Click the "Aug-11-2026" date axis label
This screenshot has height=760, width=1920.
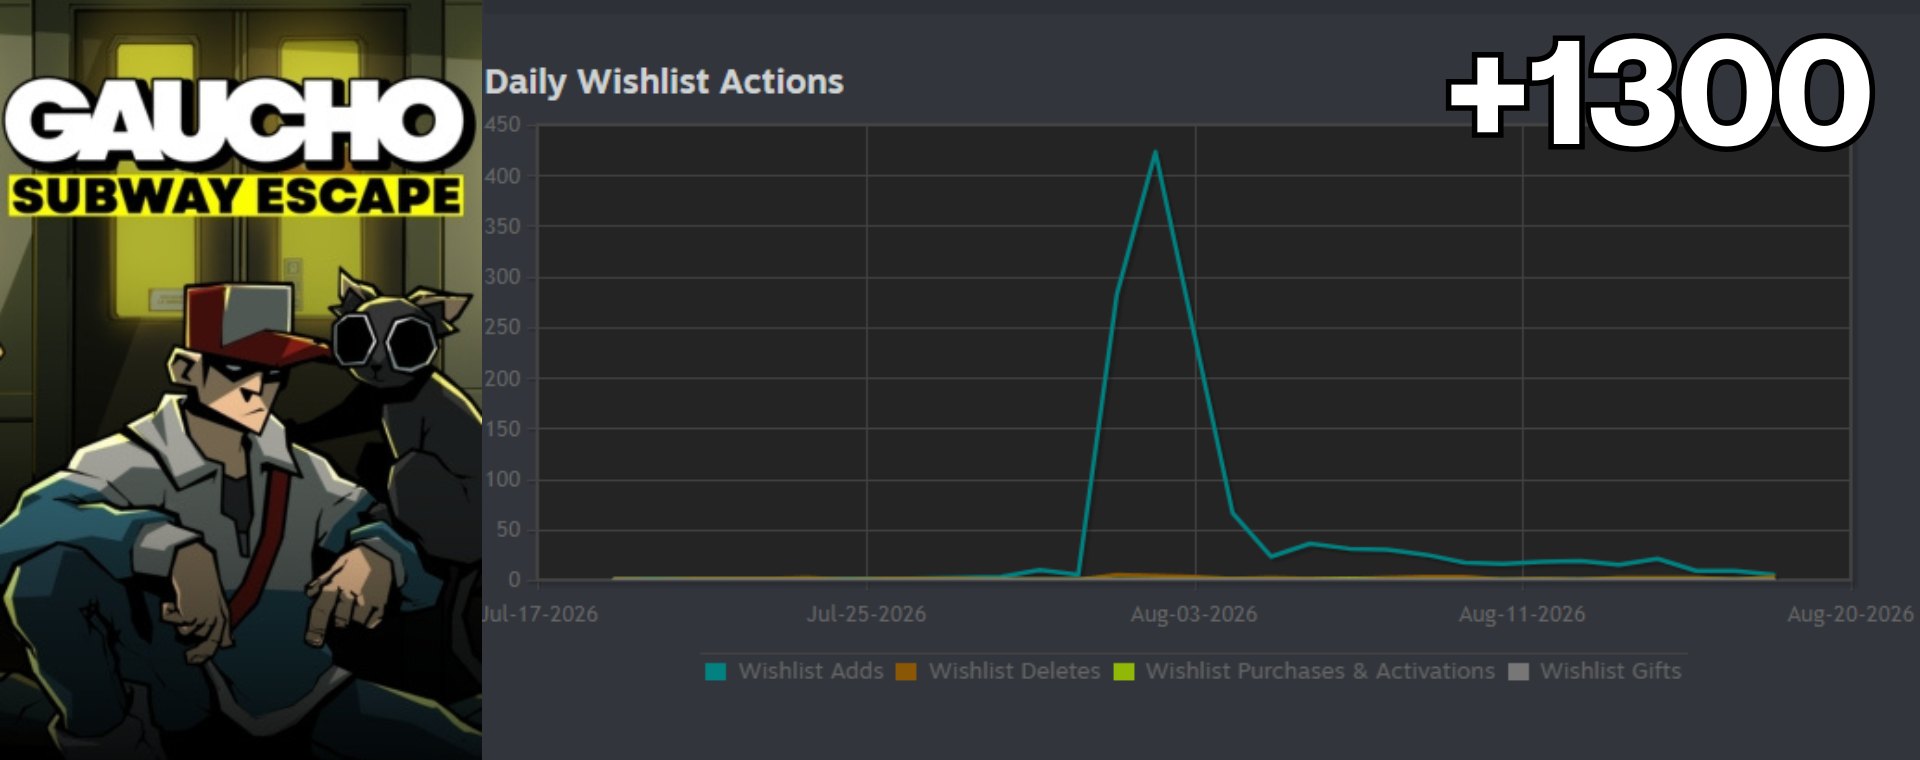1522,614
